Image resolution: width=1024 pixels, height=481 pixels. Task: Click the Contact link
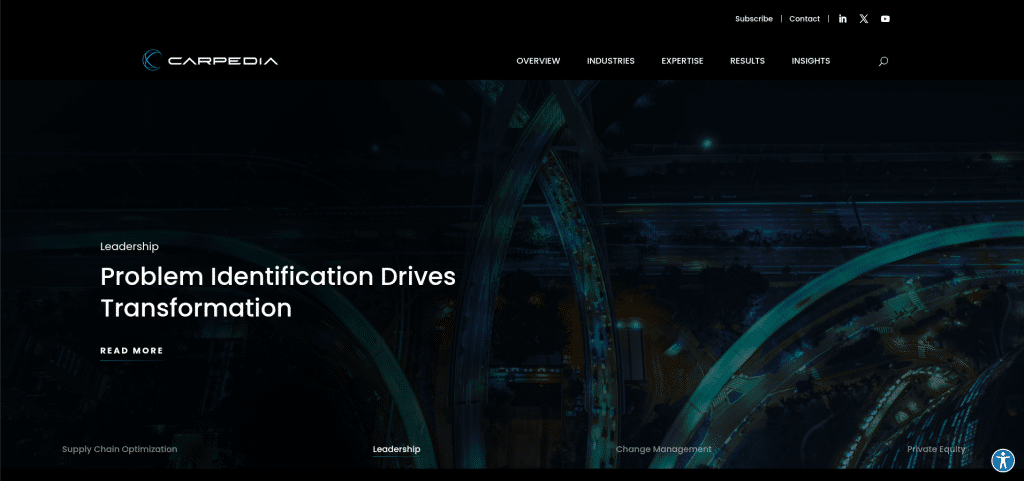tap(805, 19)
